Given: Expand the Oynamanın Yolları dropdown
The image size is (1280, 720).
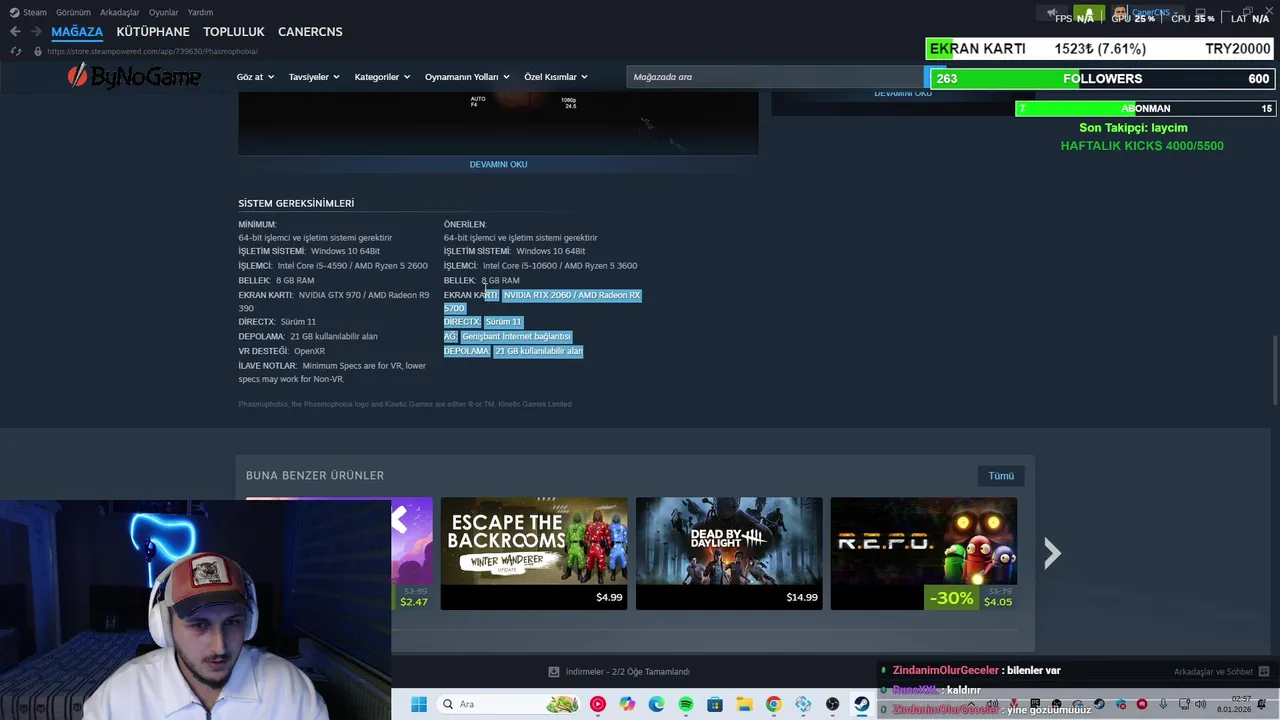Looking at the screenshot, I should click(467, 77).
